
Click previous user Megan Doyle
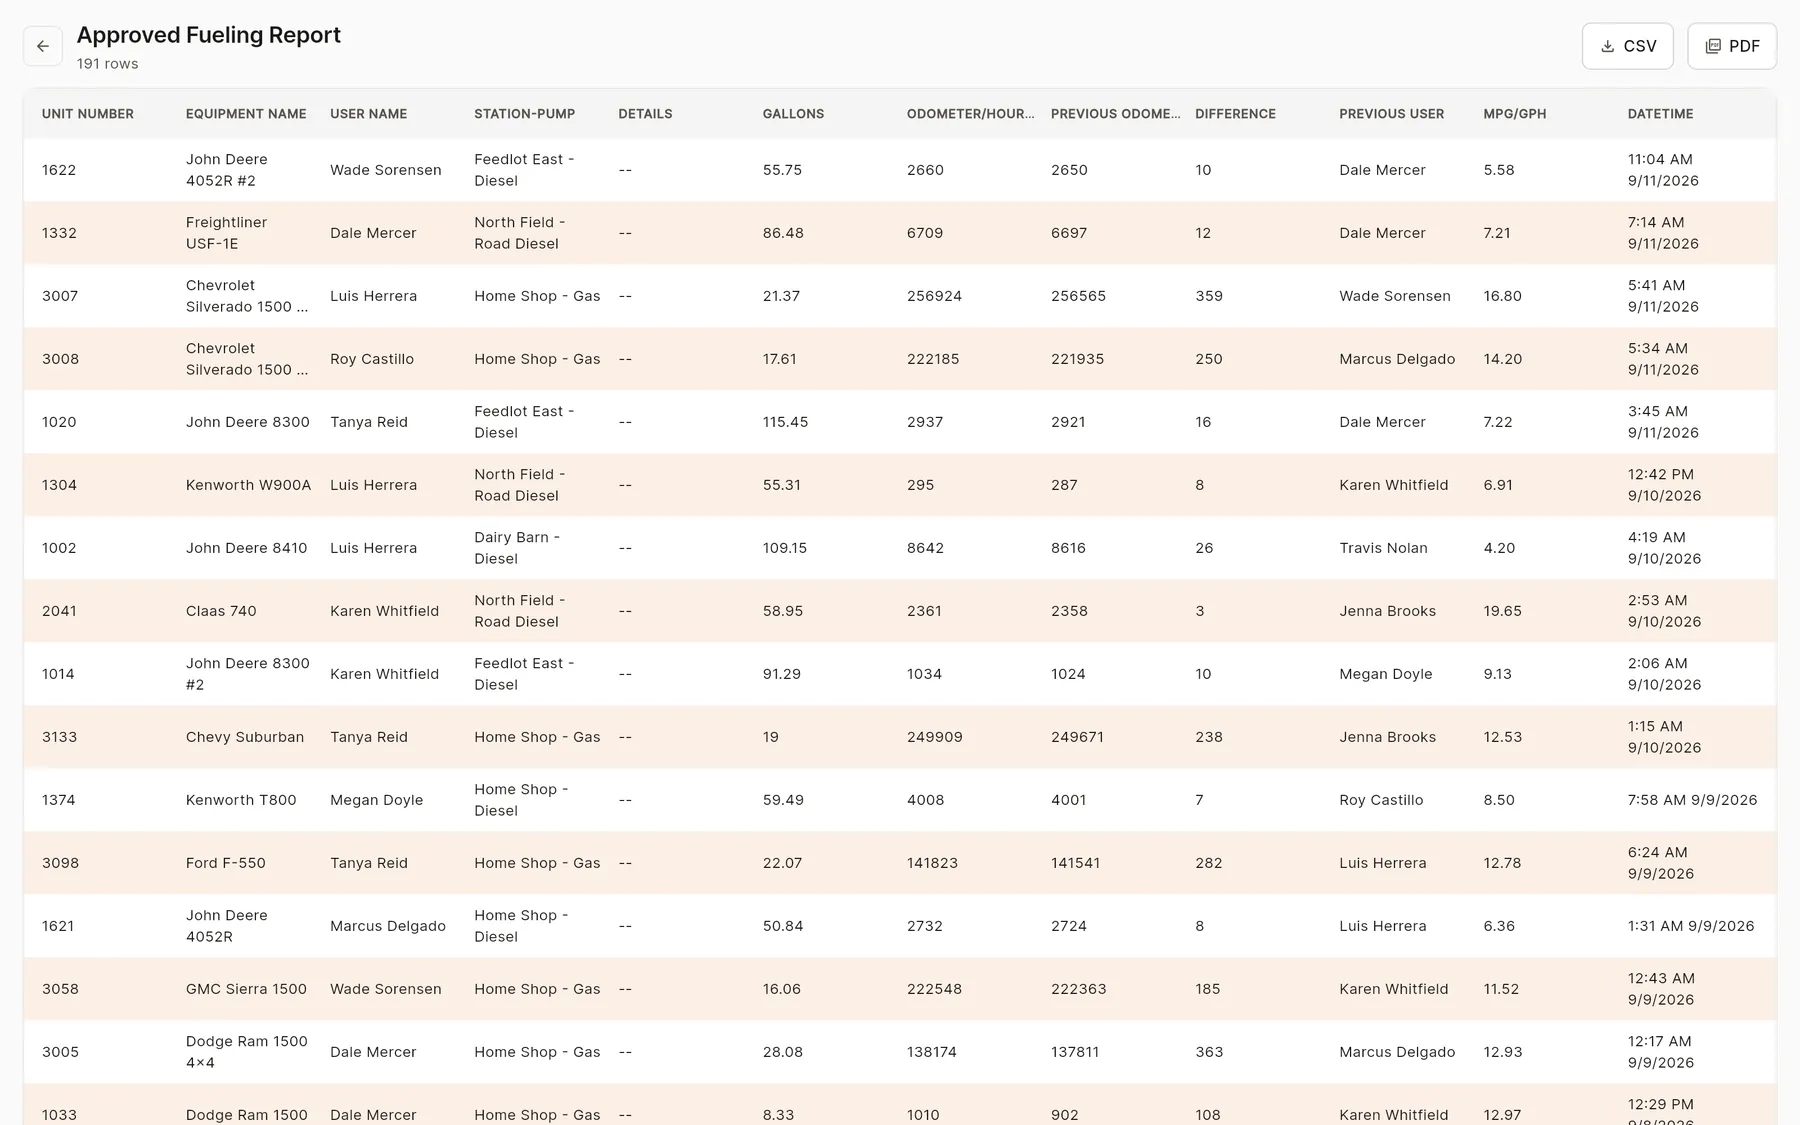[1386, 674]
